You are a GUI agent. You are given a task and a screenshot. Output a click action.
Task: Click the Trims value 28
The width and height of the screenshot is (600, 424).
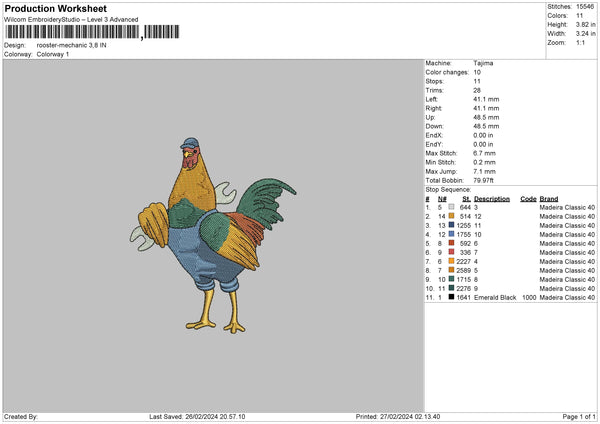(477, 90)
